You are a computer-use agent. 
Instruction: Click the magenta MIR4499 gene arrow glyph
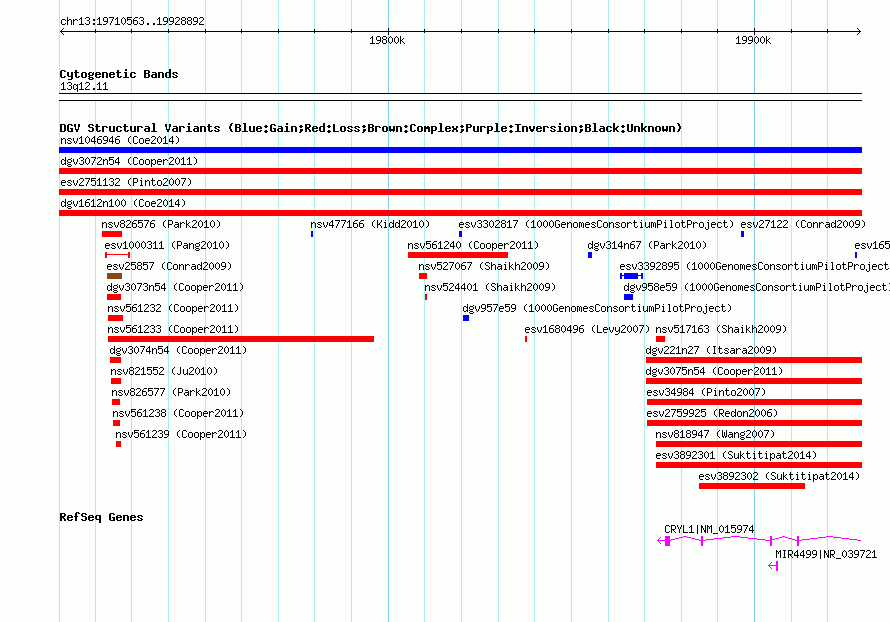point(773,566)
